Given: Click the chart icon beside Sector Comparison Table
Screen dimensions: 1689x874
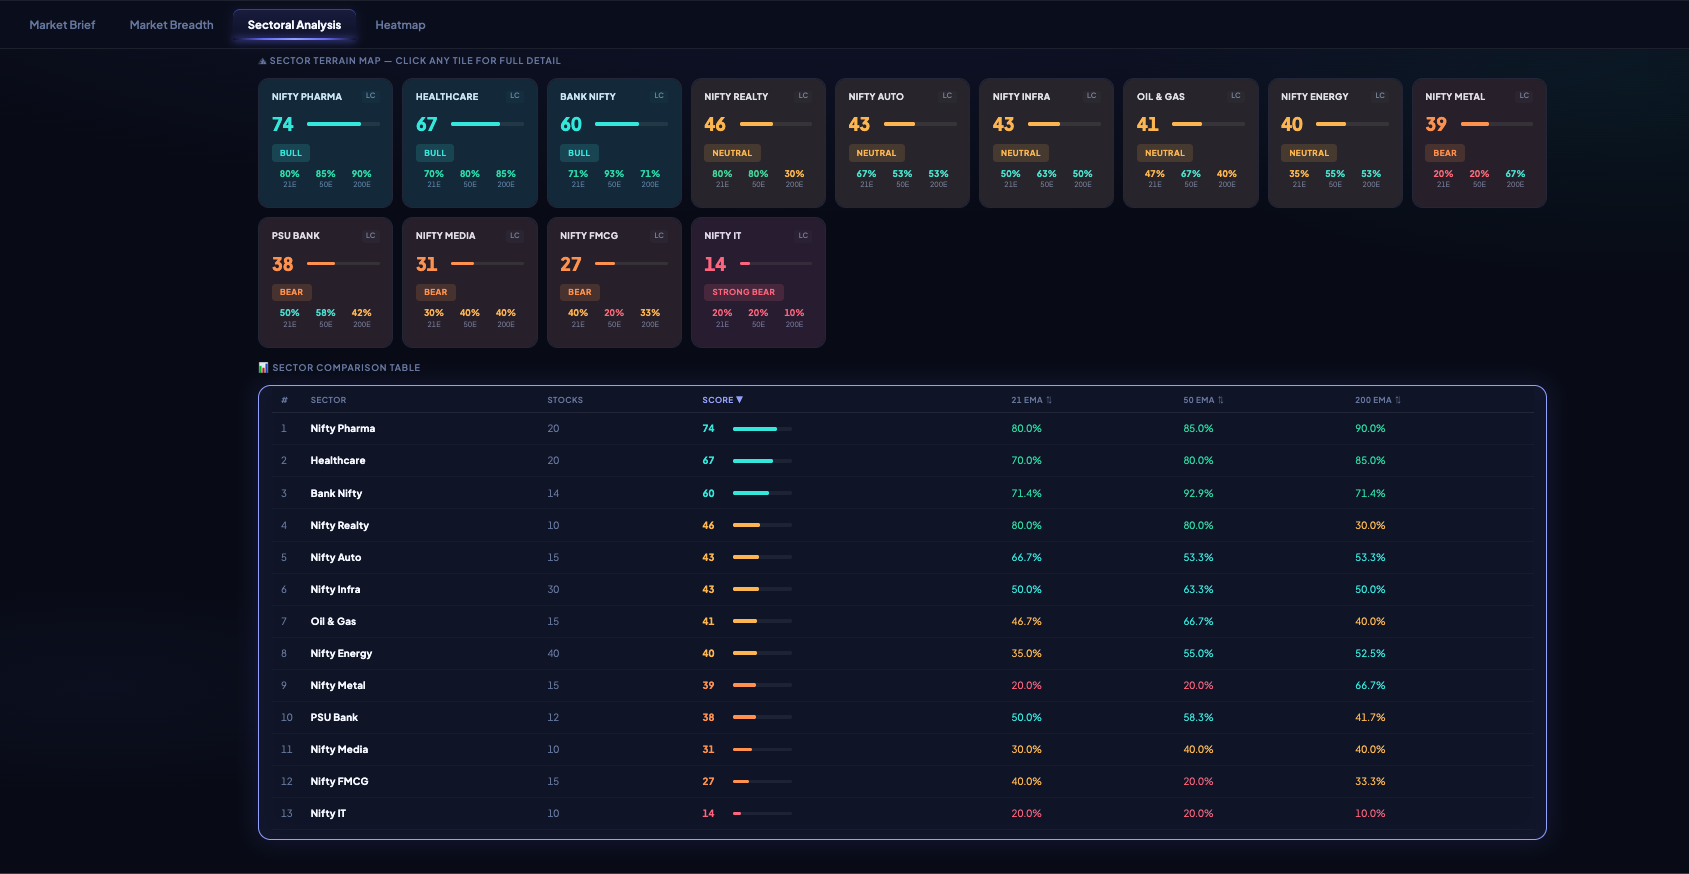Looking at the screenshot, I should coord(263,367).
